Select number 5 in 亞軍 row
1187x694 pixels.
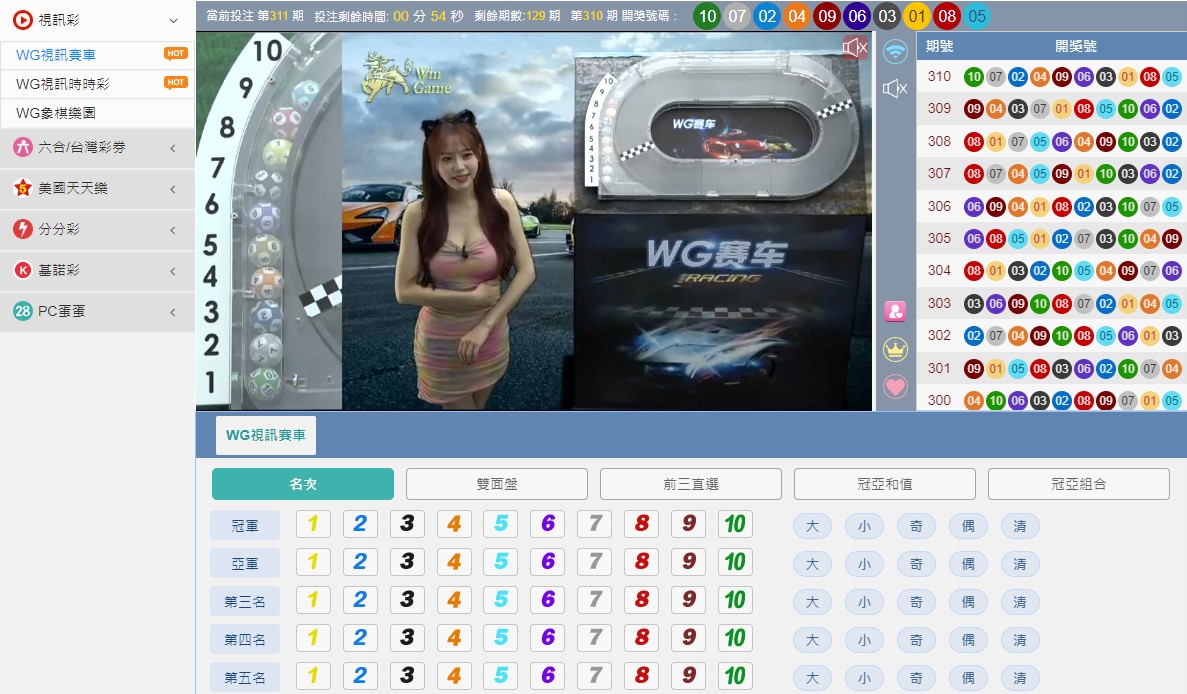500,562
